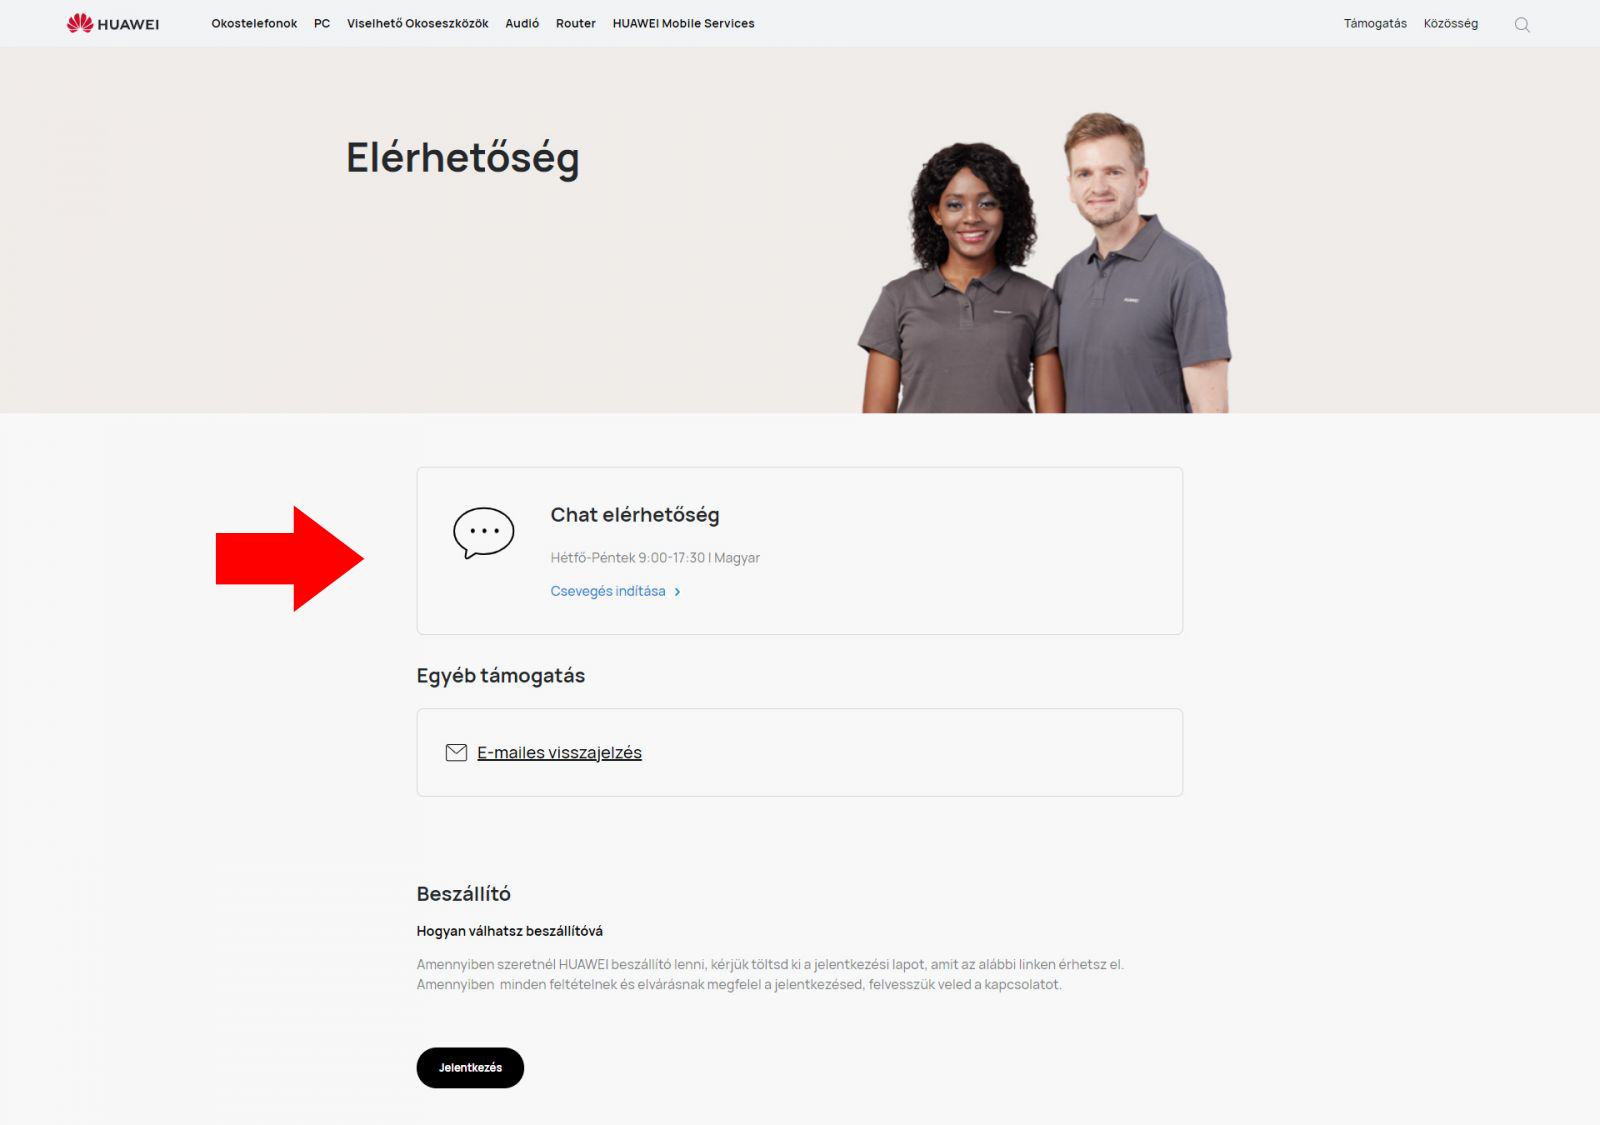
Task: Click the email envelope icon
Action: coord(456,752)
